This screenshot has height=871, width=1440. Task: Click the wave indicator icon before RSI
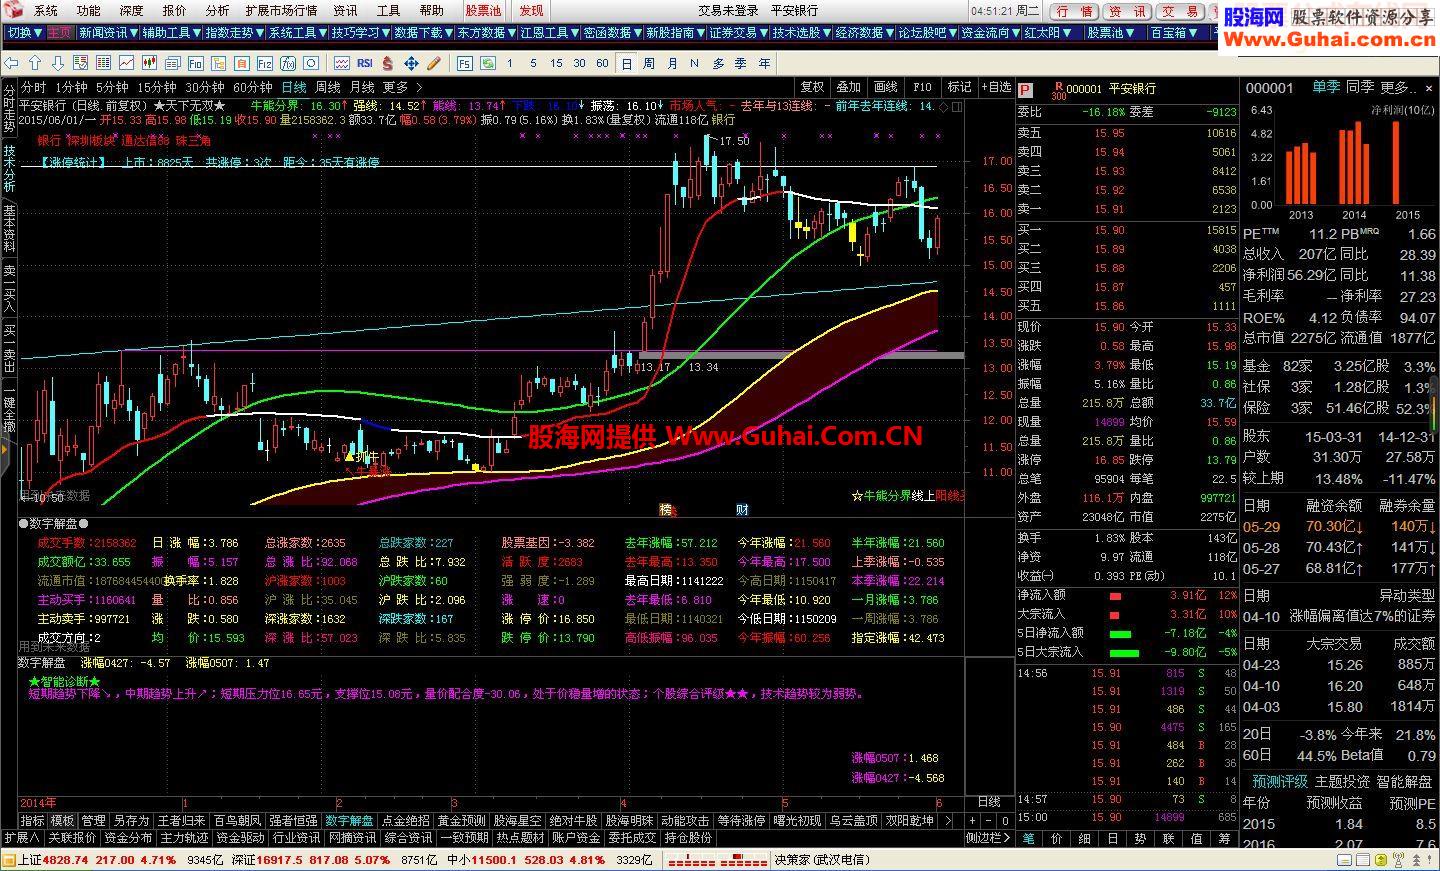[342, 63]
